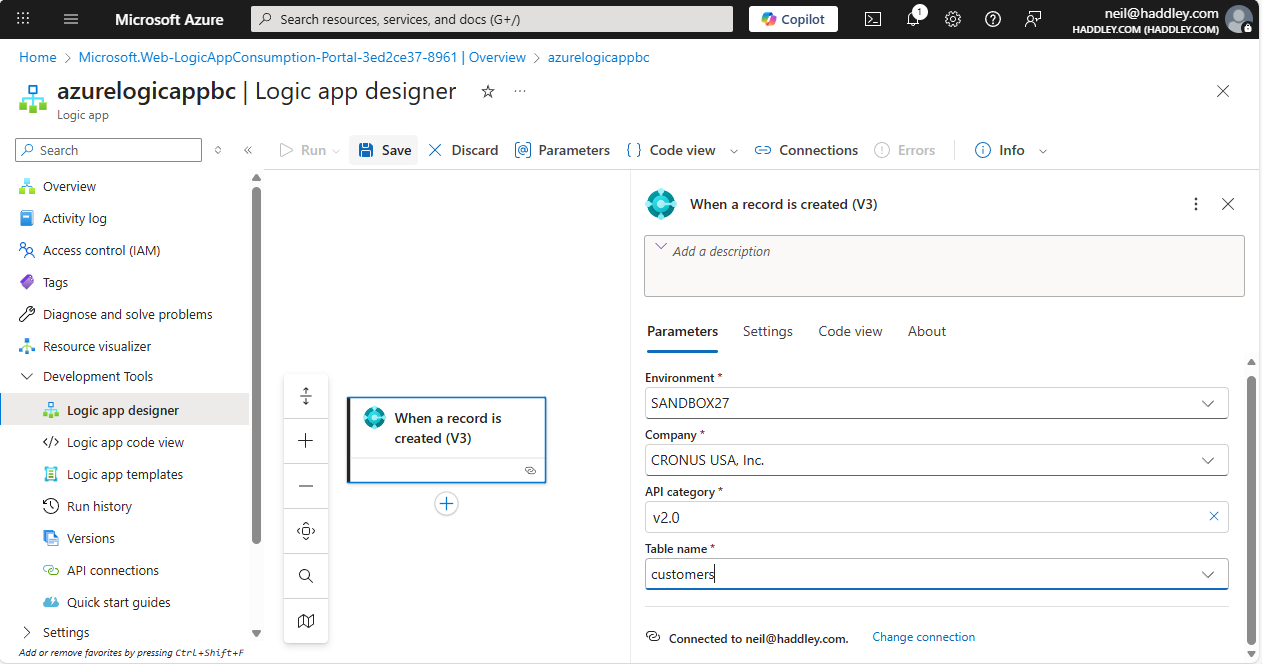Click the Change connection link
Image resolution: width=1262 pixels, height=664 pixels.
[923, 637]
